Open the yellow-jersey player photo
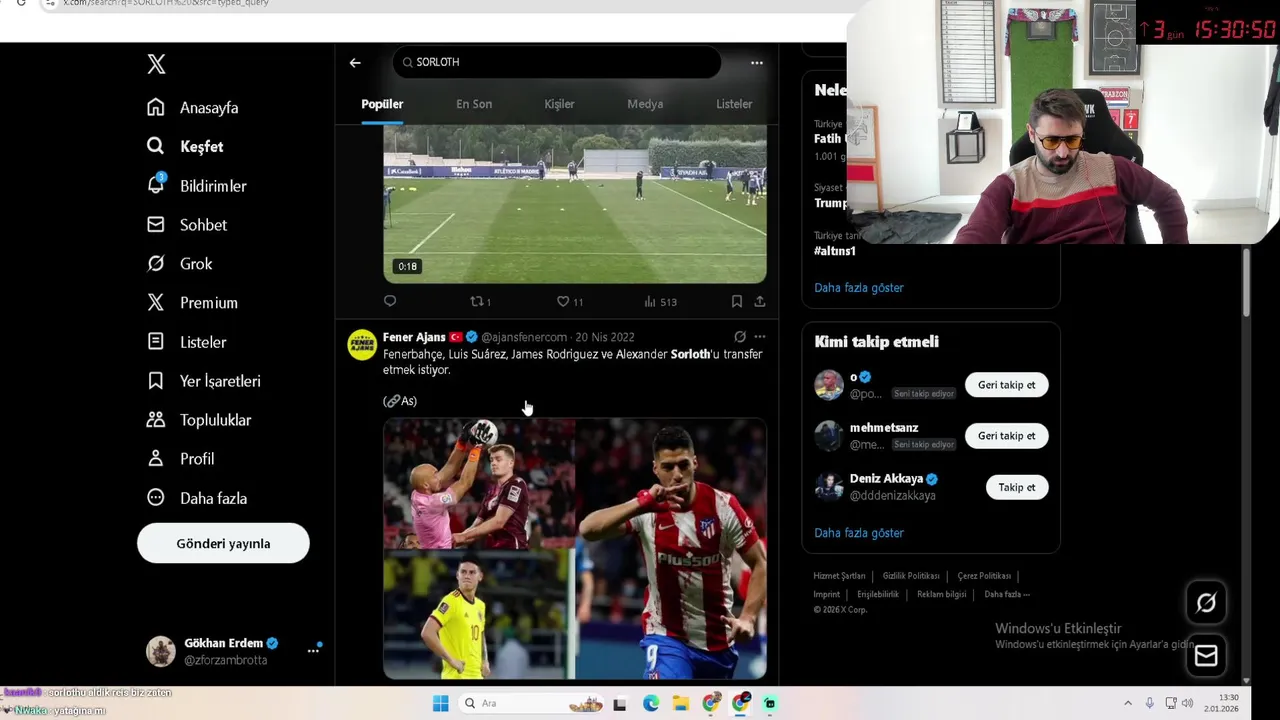Image resolution: width=1280 pixels, height=720 pixels. pyautogui.click(x=479, y=616)
